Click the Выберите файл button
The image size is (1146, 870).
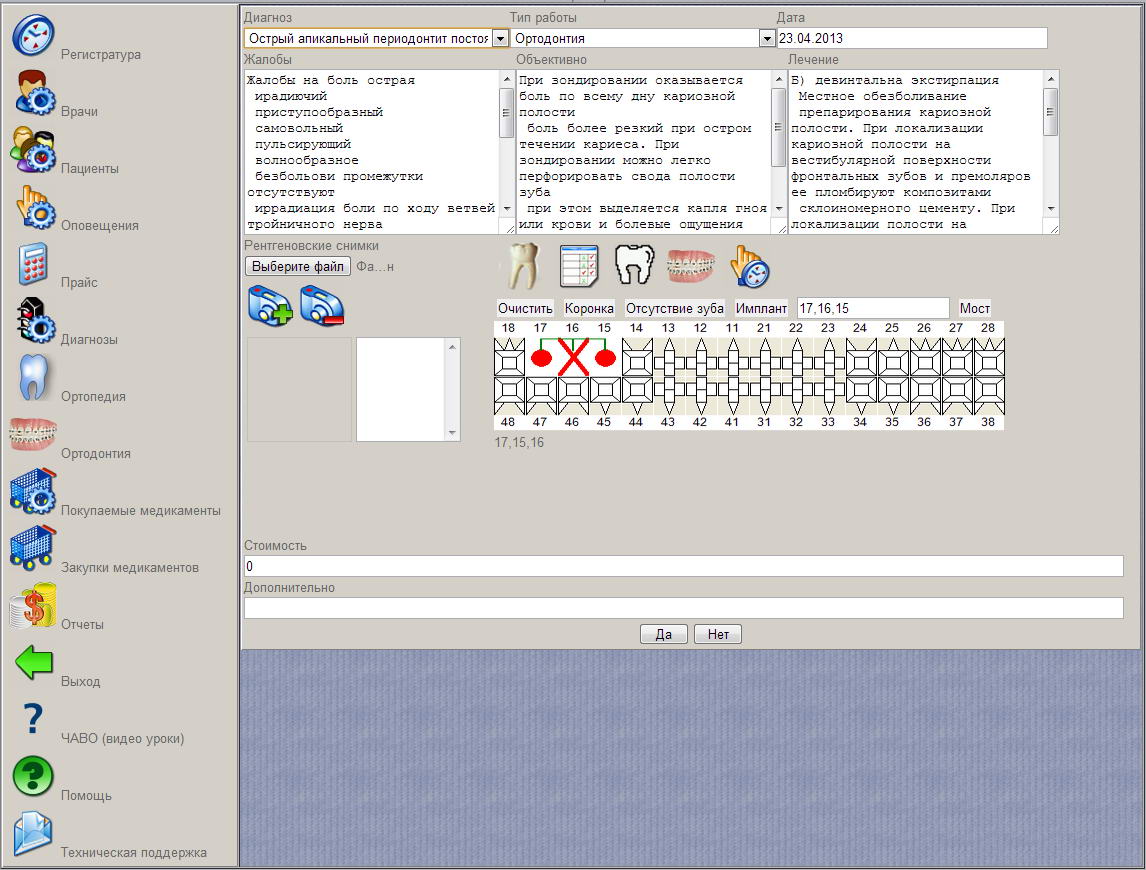pyautogui.click(x=297, y=266)
